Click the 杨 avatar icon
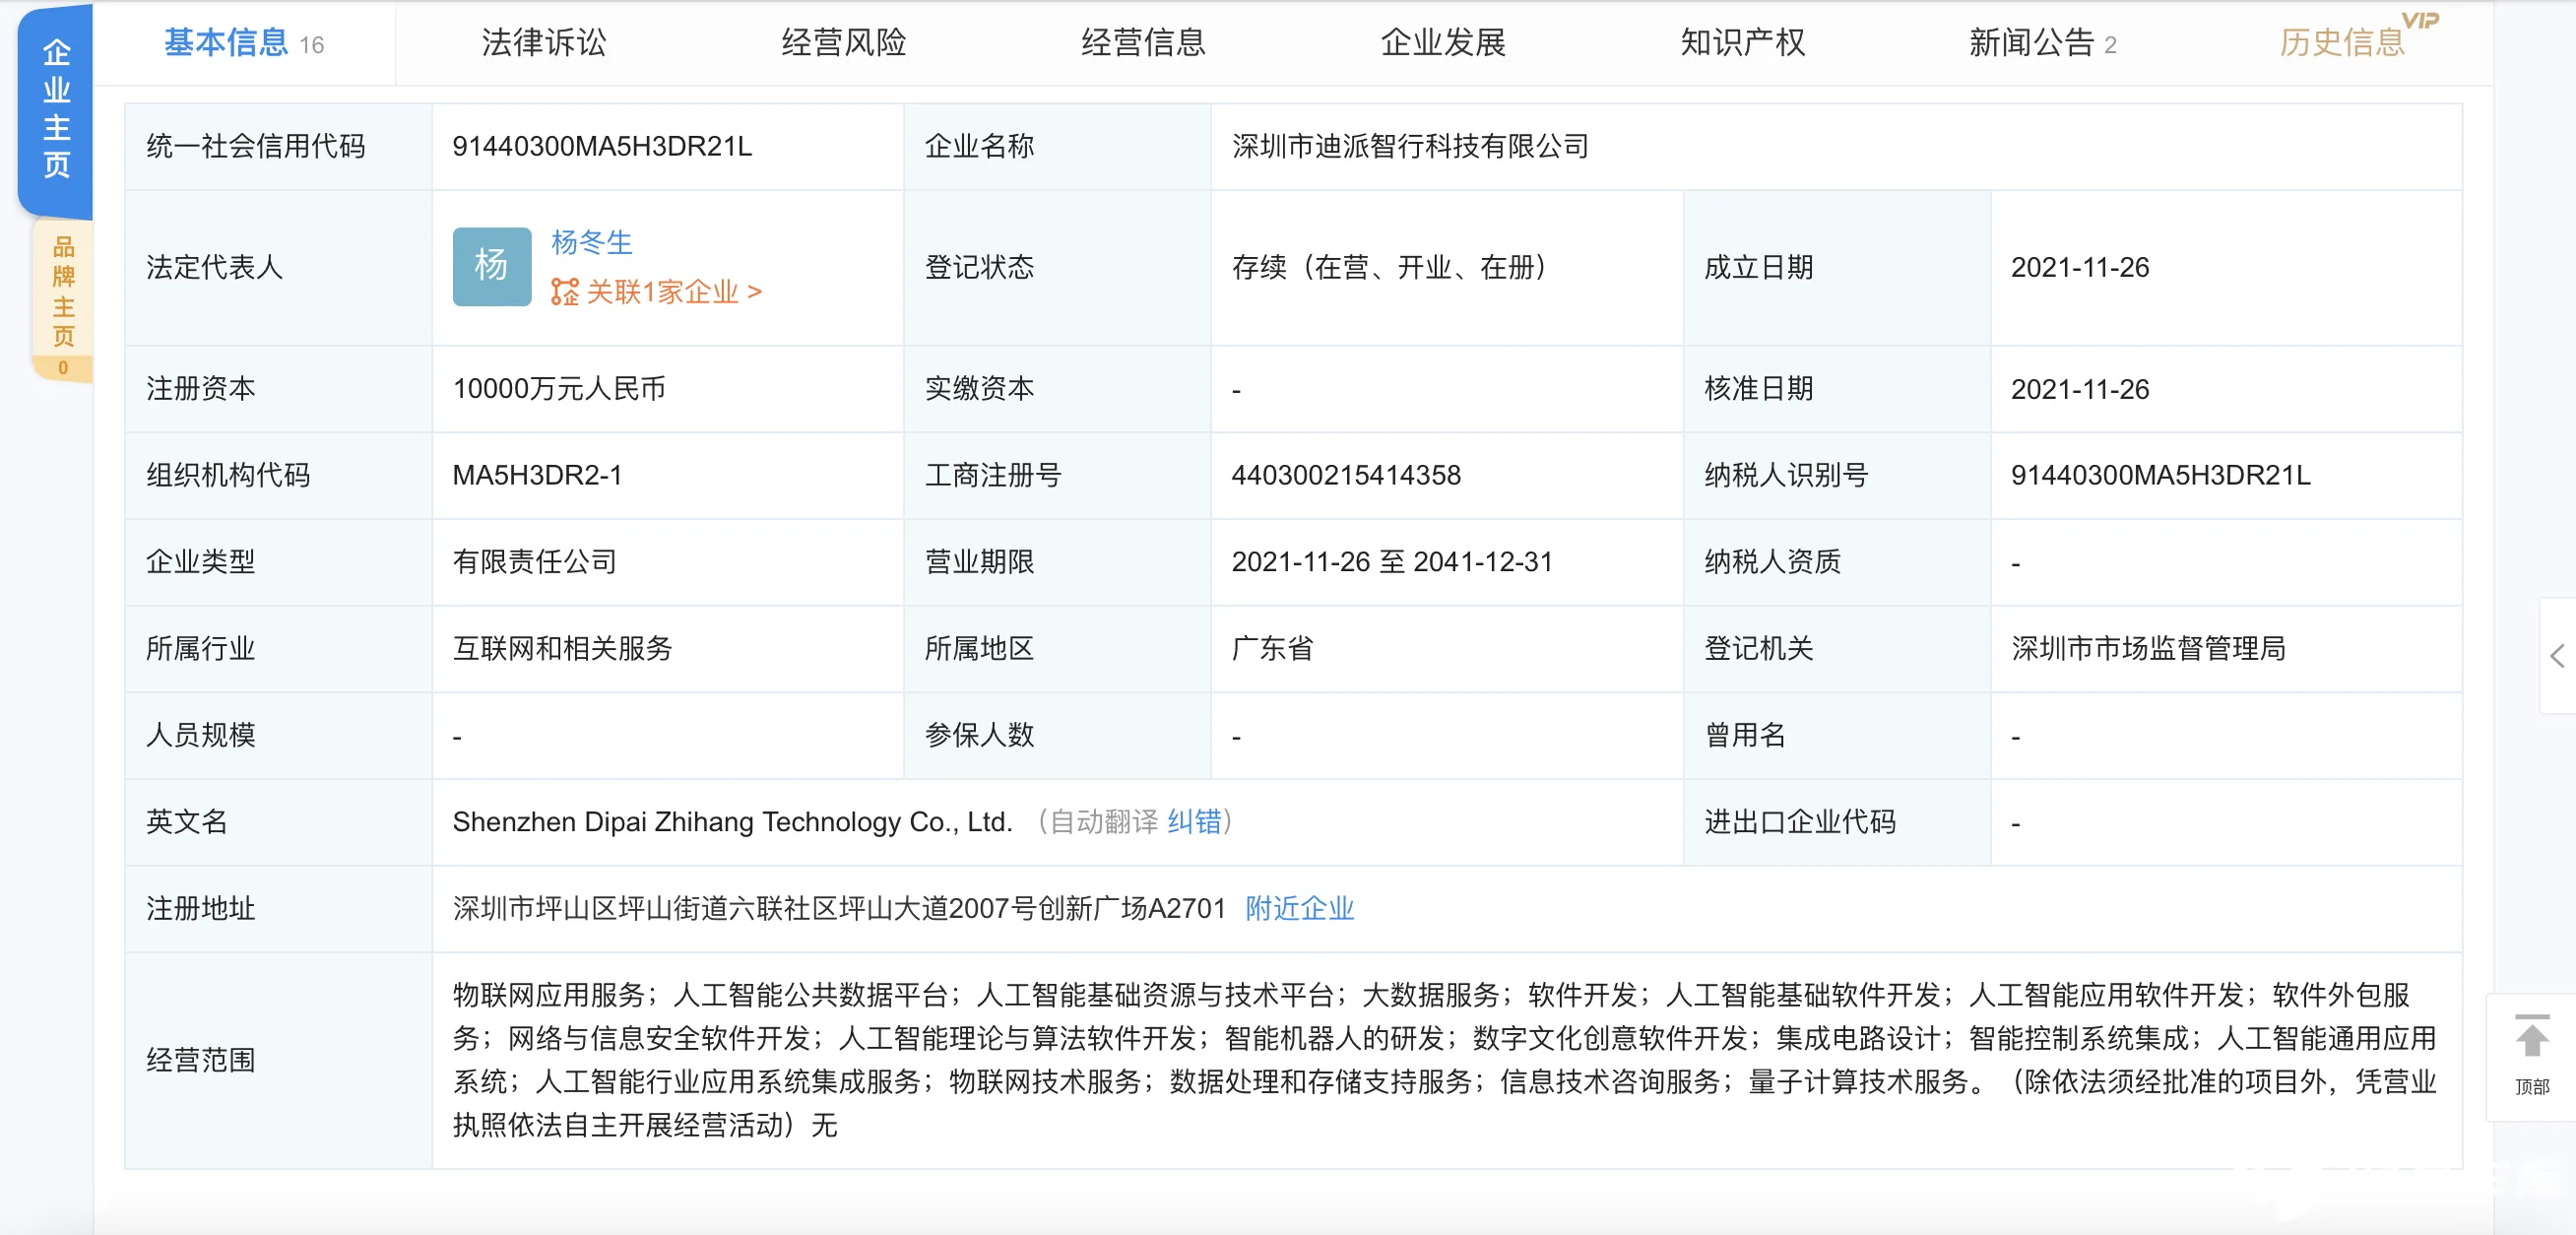The width and height of the screenshot is (2576, 1235). (x=492, y=266)
